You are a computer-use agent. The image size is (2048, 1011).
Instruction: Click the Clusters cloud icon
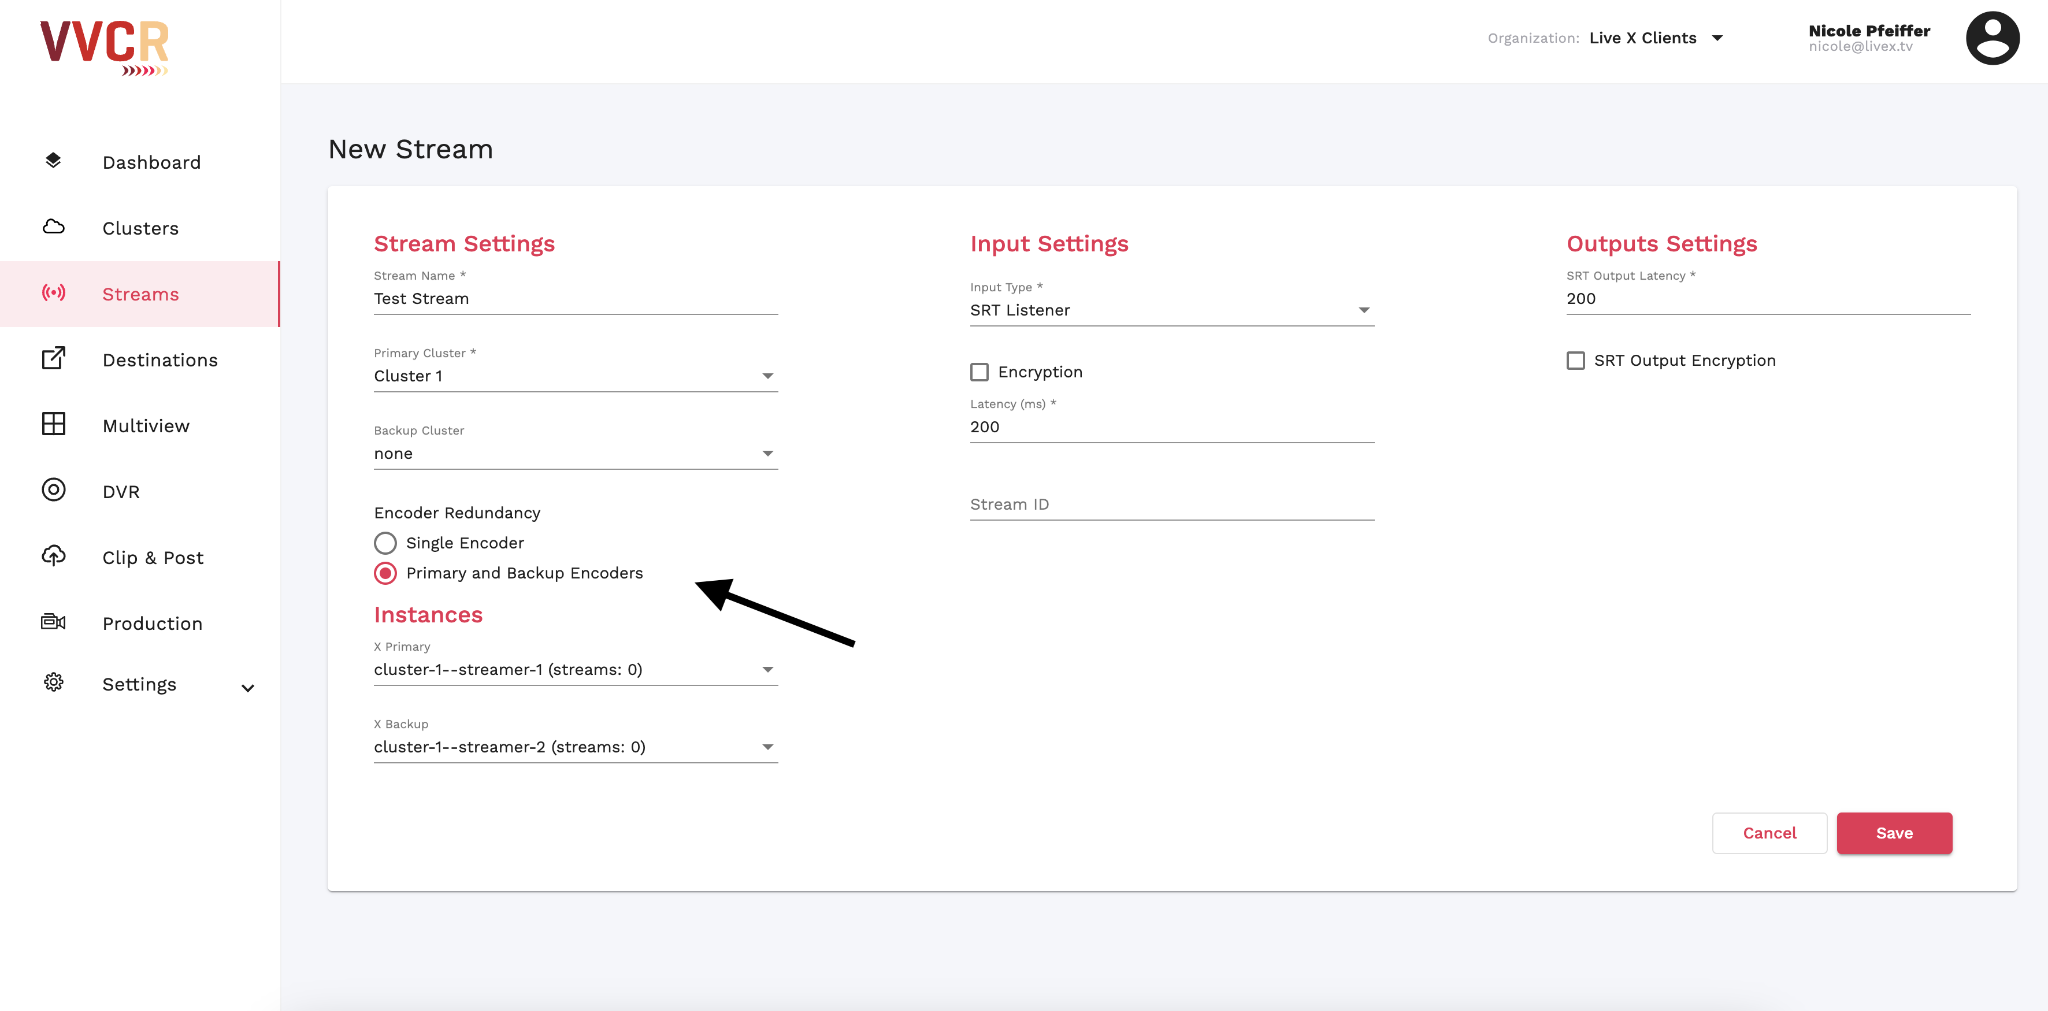click(x=54, y=227)
